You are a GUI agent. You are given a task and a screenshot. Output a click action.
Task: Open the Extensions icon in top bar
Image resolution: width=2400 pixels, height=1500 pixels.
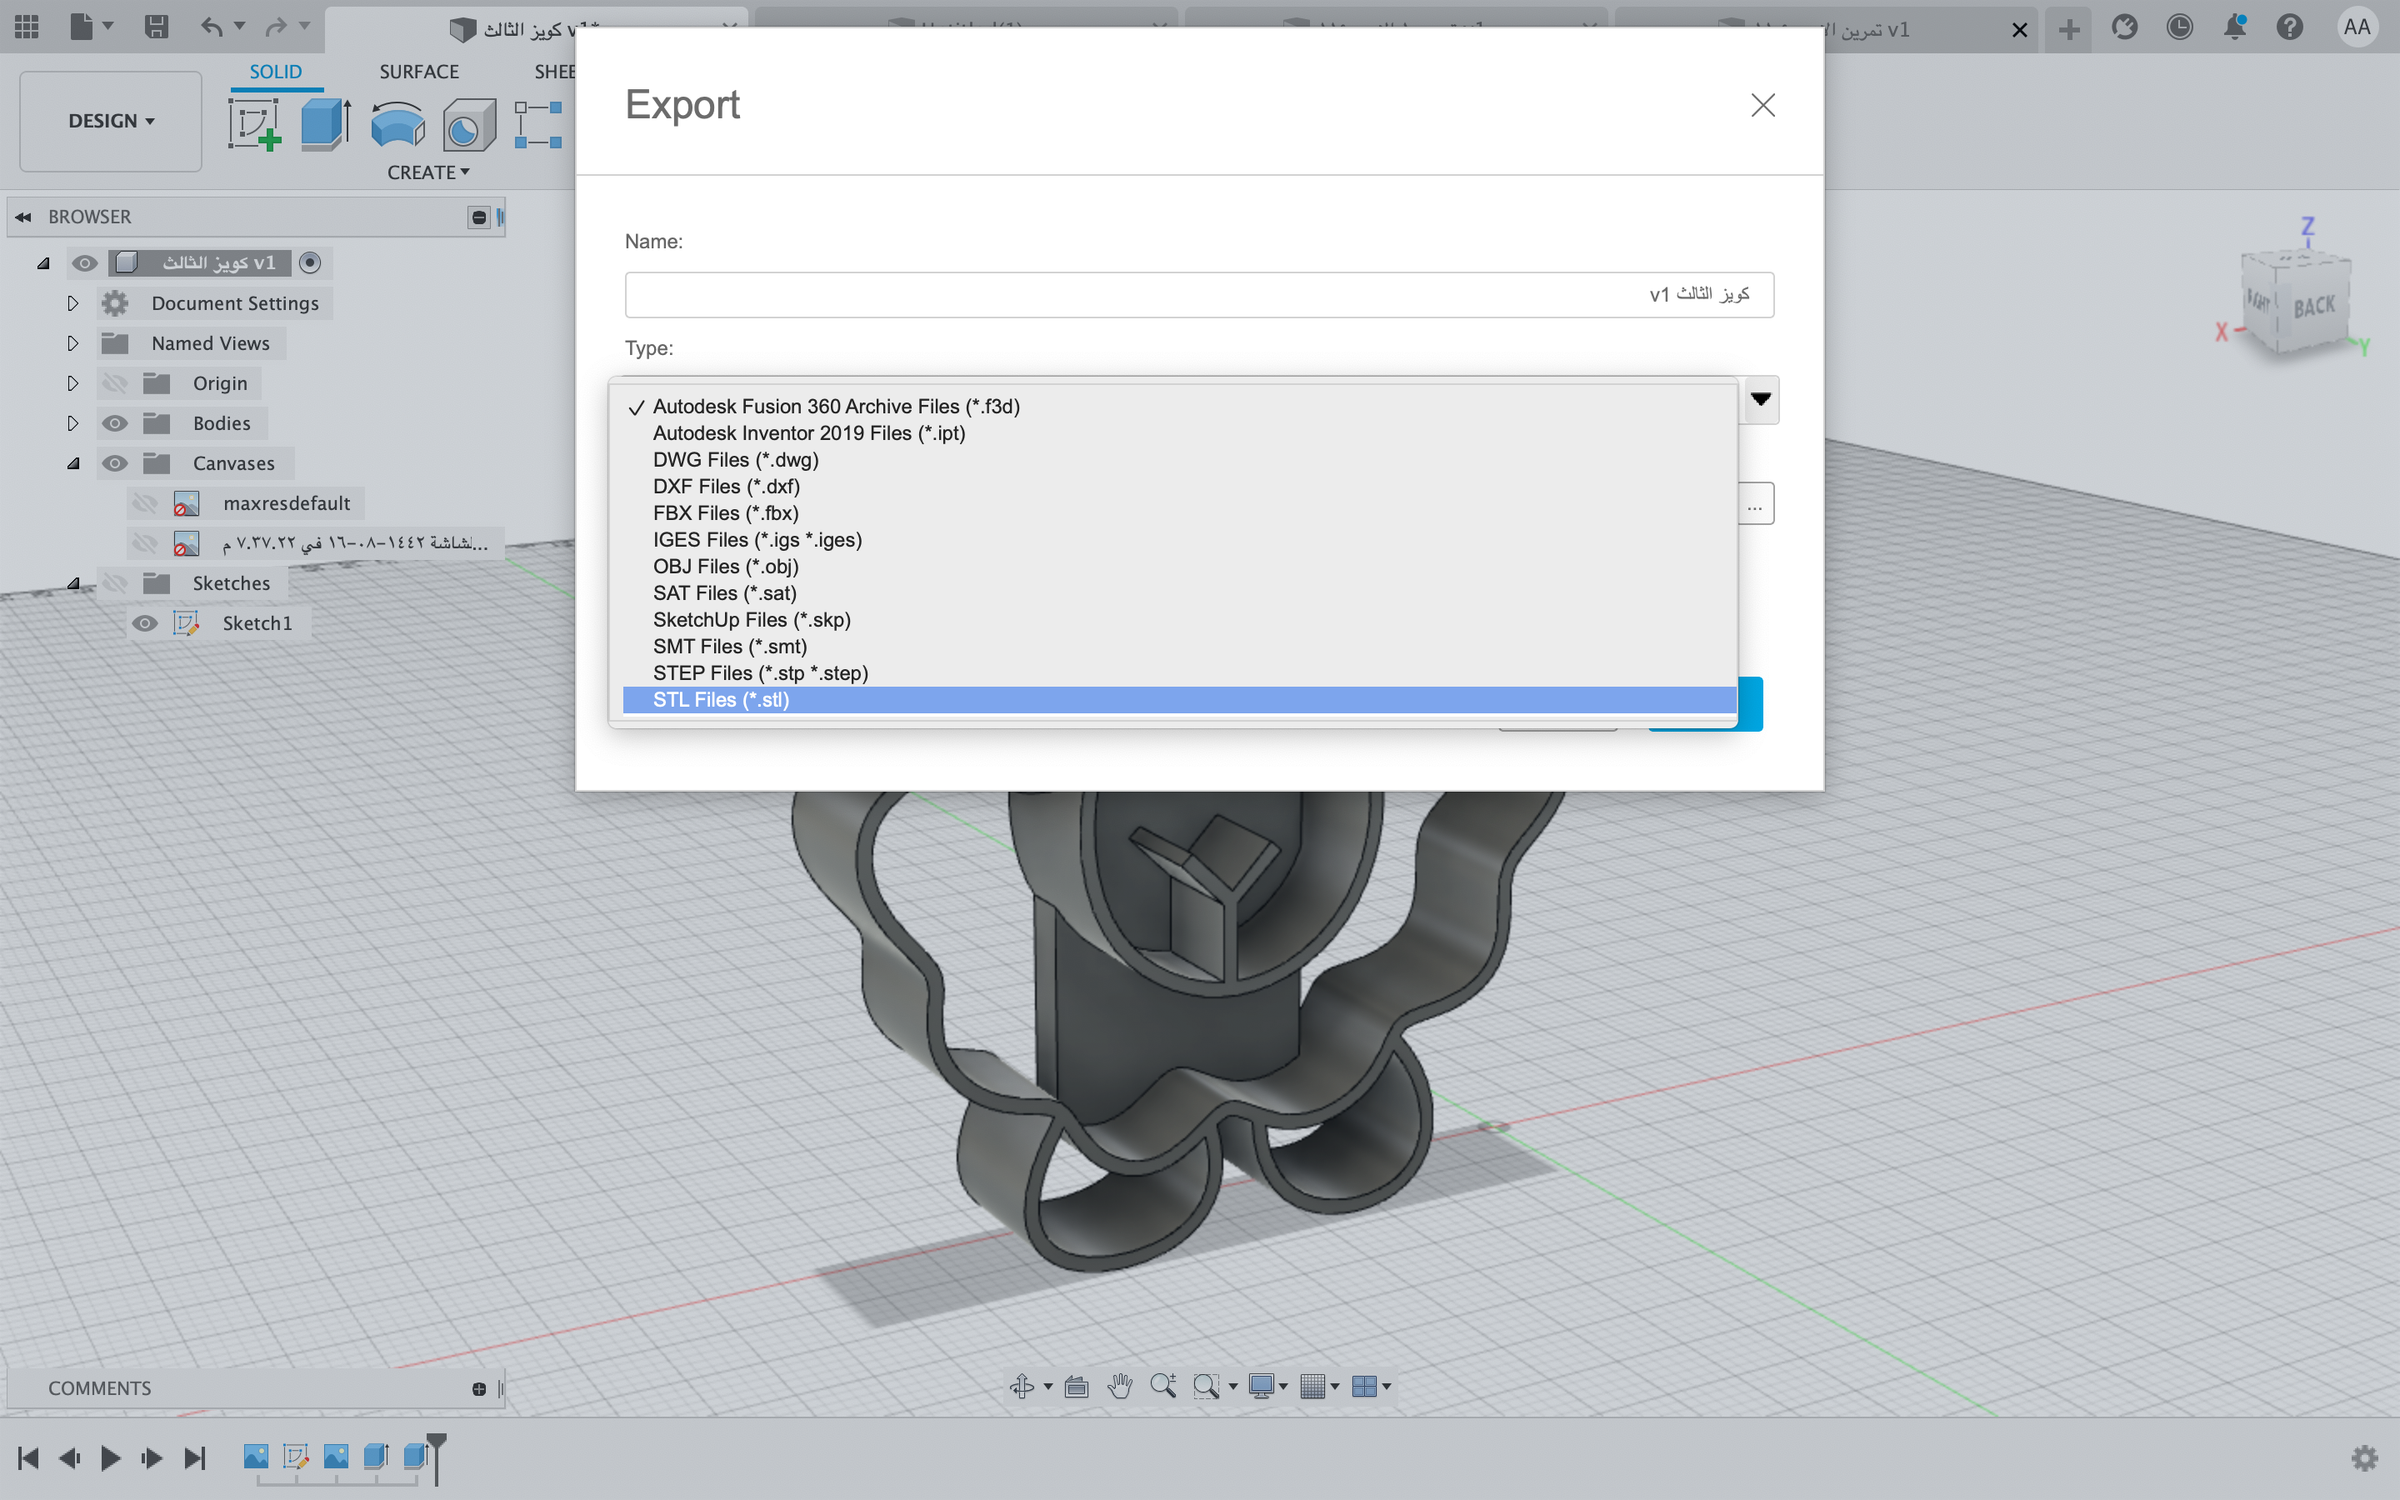pos(2125,27)
